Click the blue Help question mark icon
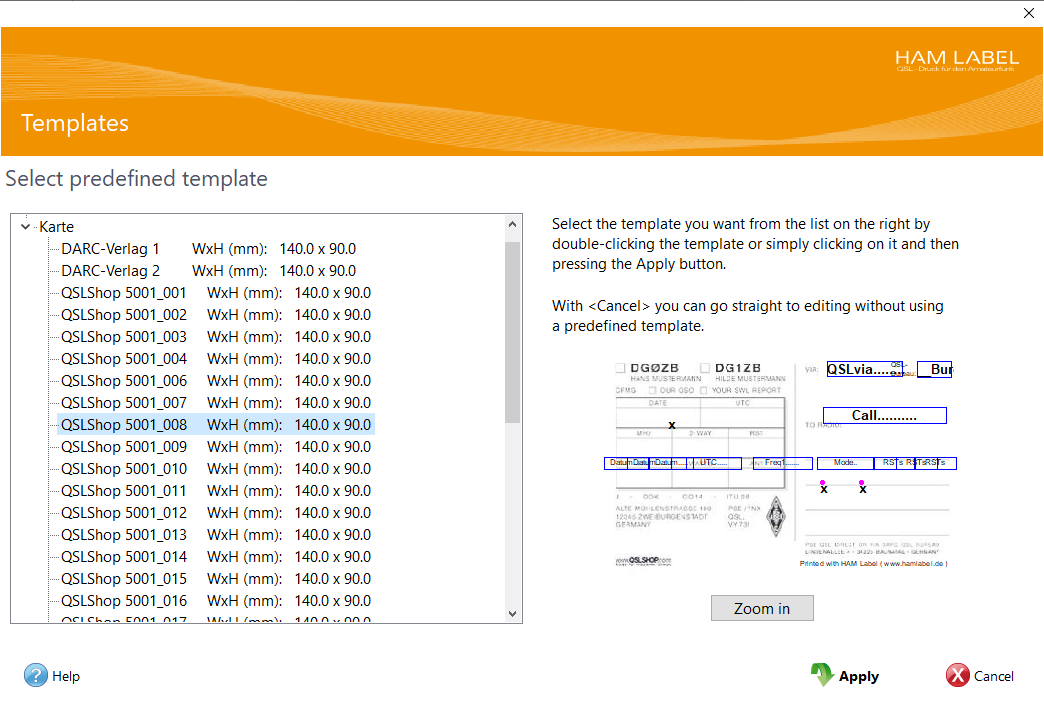This screenshot has width=1044, height=711. [x=35, y=675]
